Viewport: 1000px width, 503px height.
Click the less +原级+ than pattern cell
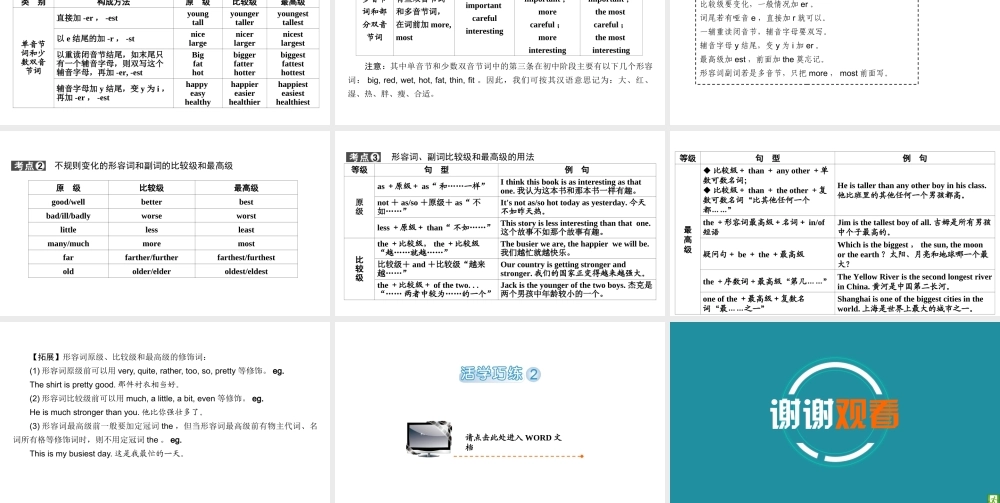tap(436, 228)
